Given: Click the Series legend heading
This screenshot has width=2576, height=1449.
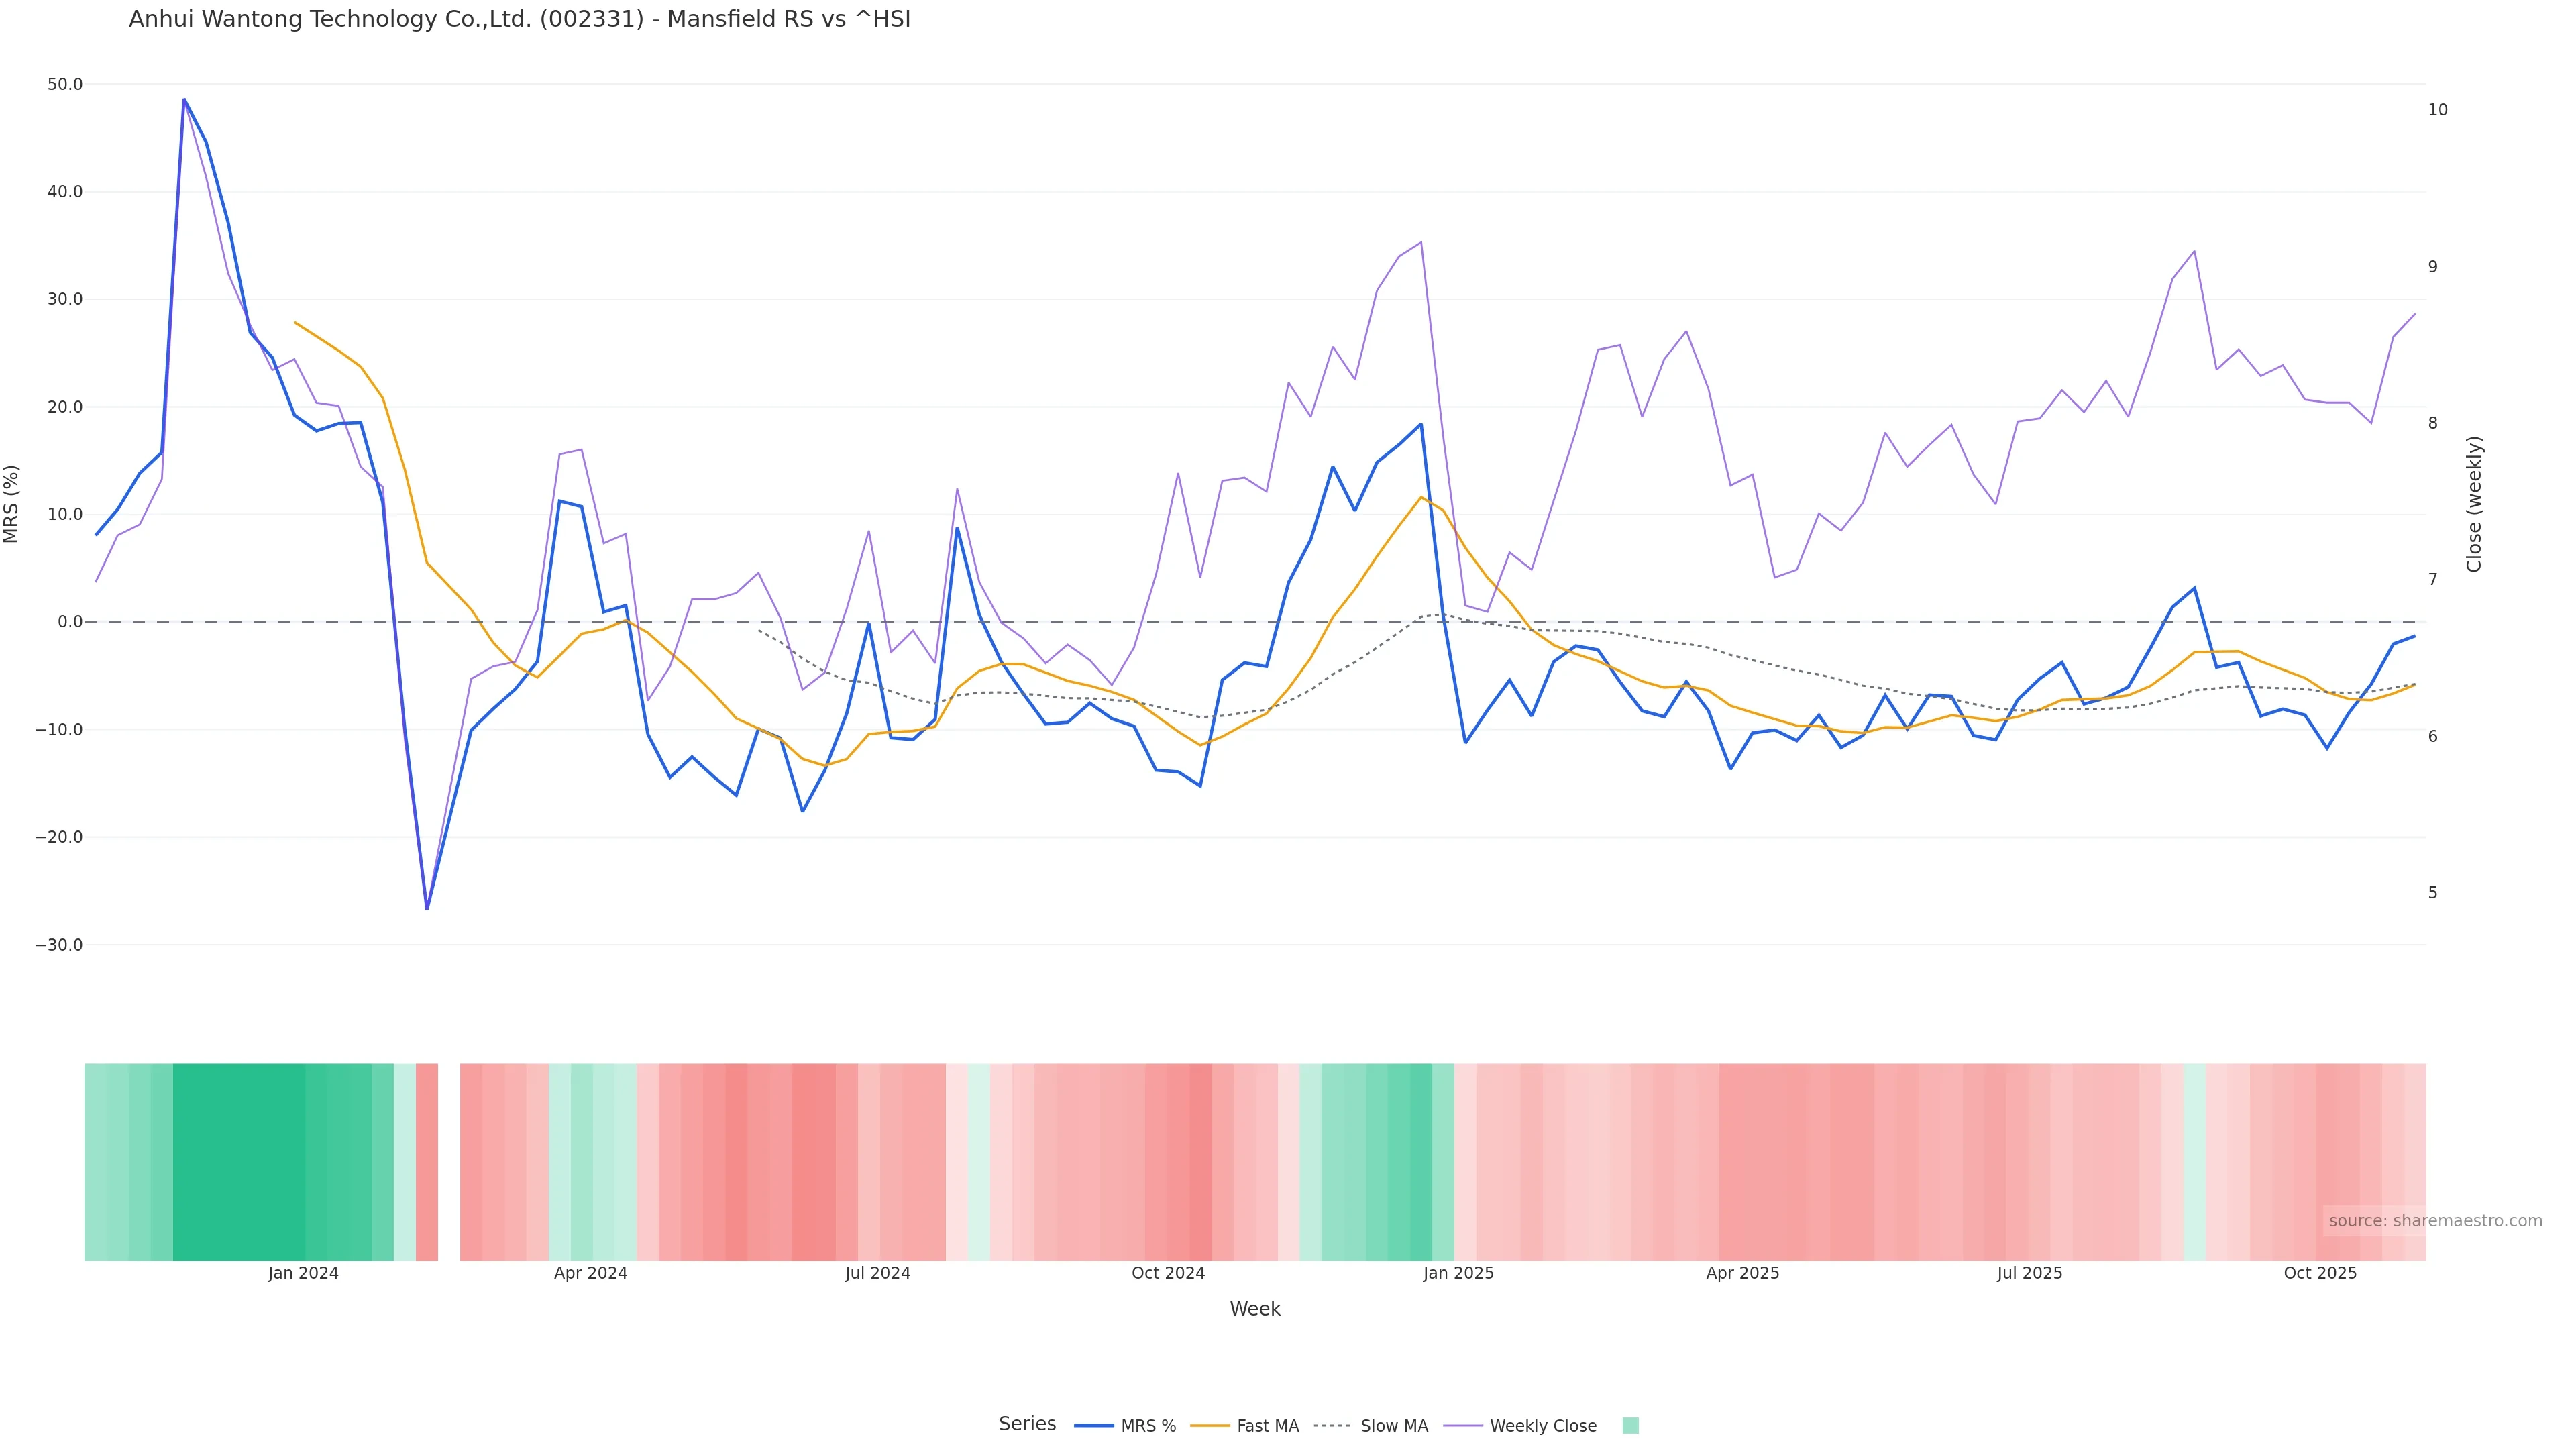Looking at the screenshot, I should 1027,1424.
